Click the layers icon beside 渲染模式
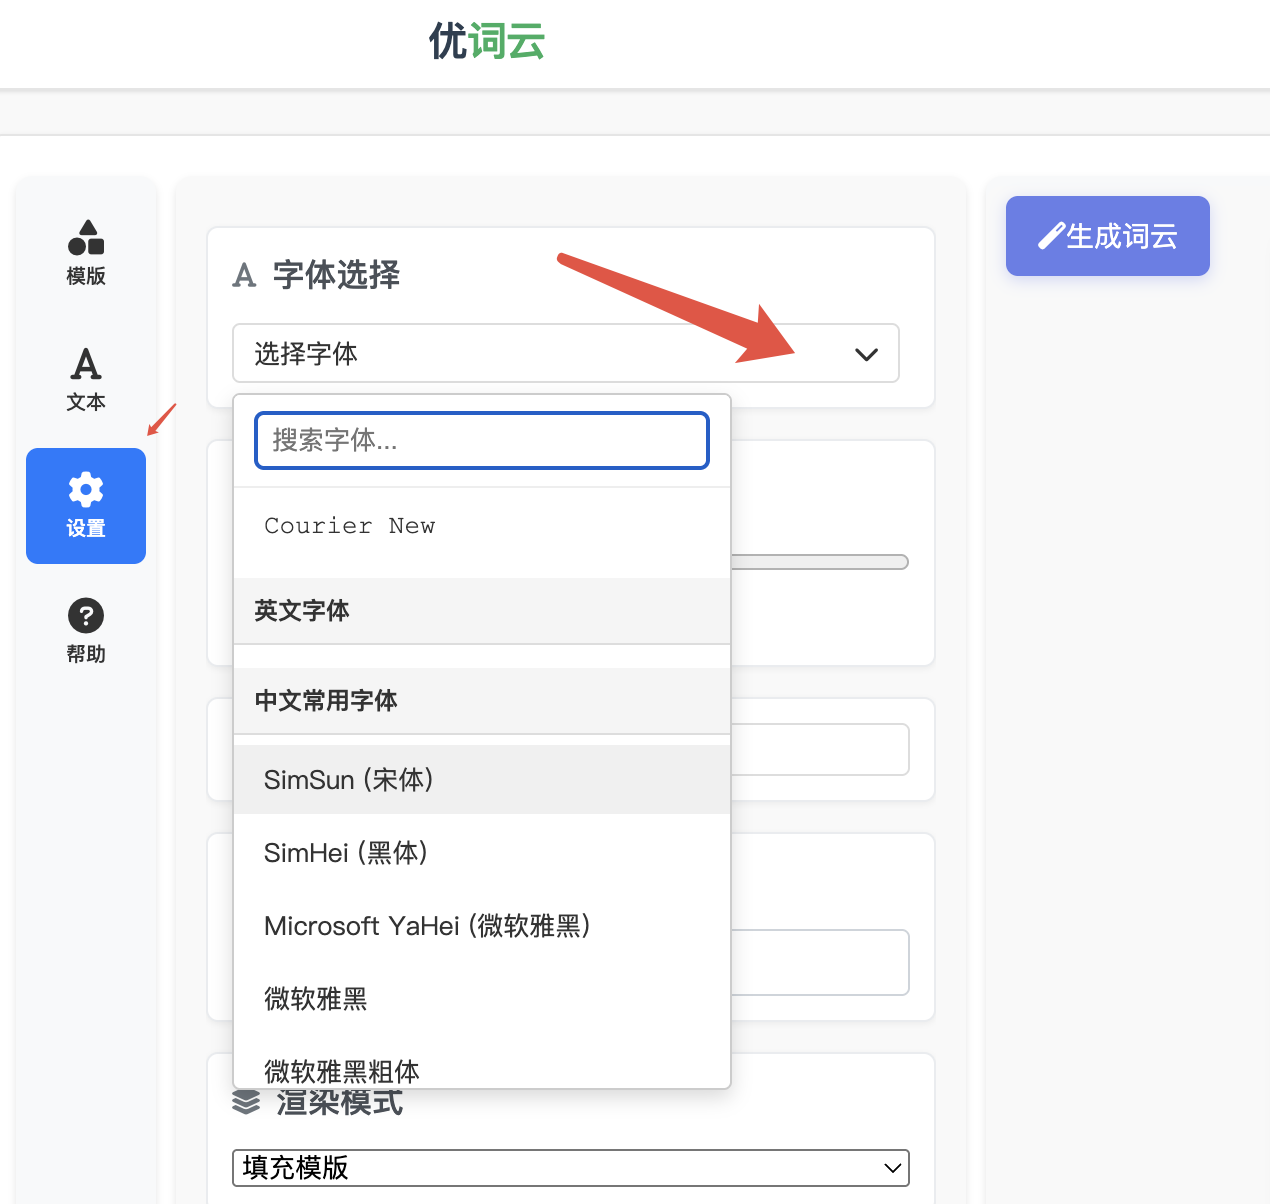 pos(245,1103)
